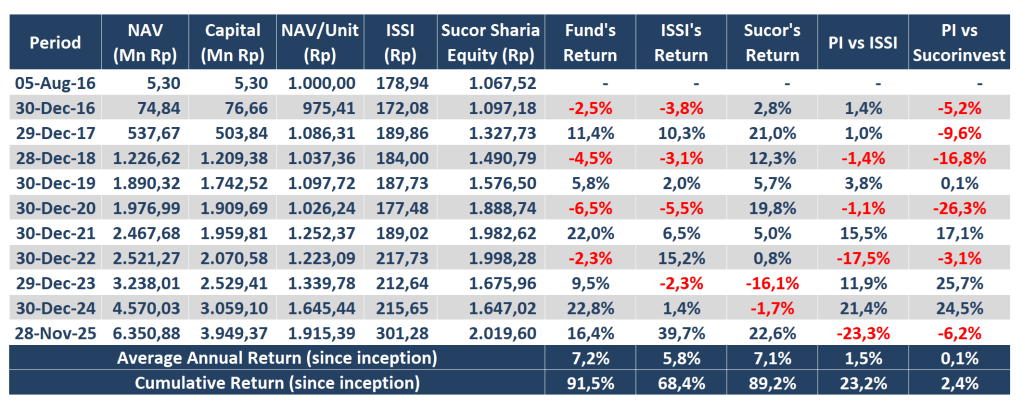1023x409 pixels.
Task: Click the Period column header
Action: click(x=56, y=43)
